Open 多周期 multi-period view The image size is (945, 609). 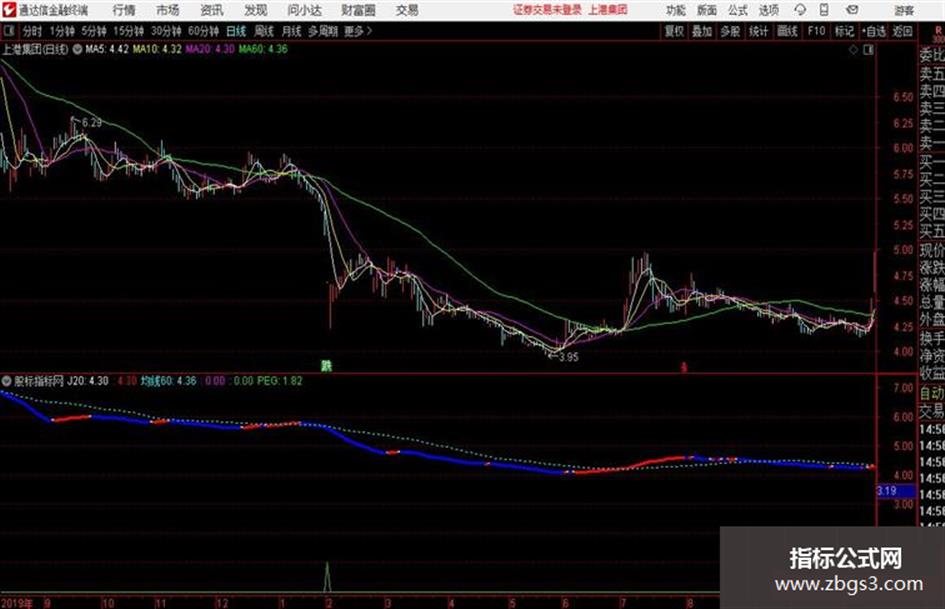click(323, 31)
